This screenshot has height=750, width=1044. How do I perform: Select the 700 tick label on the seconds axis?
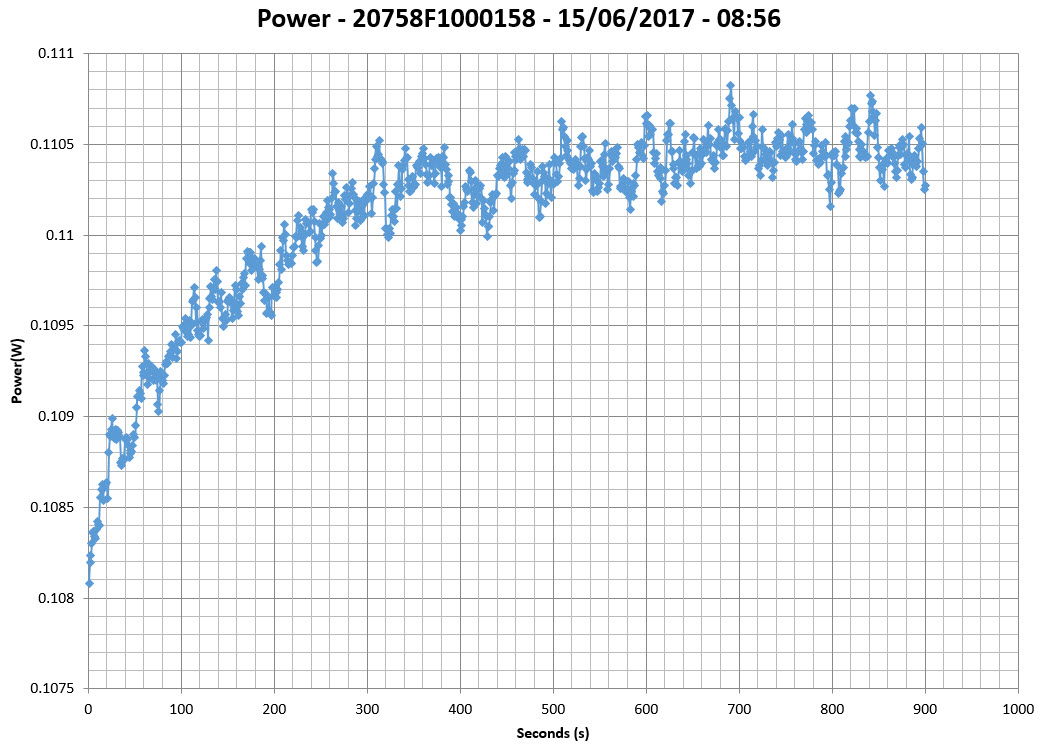tap(739, 707)
